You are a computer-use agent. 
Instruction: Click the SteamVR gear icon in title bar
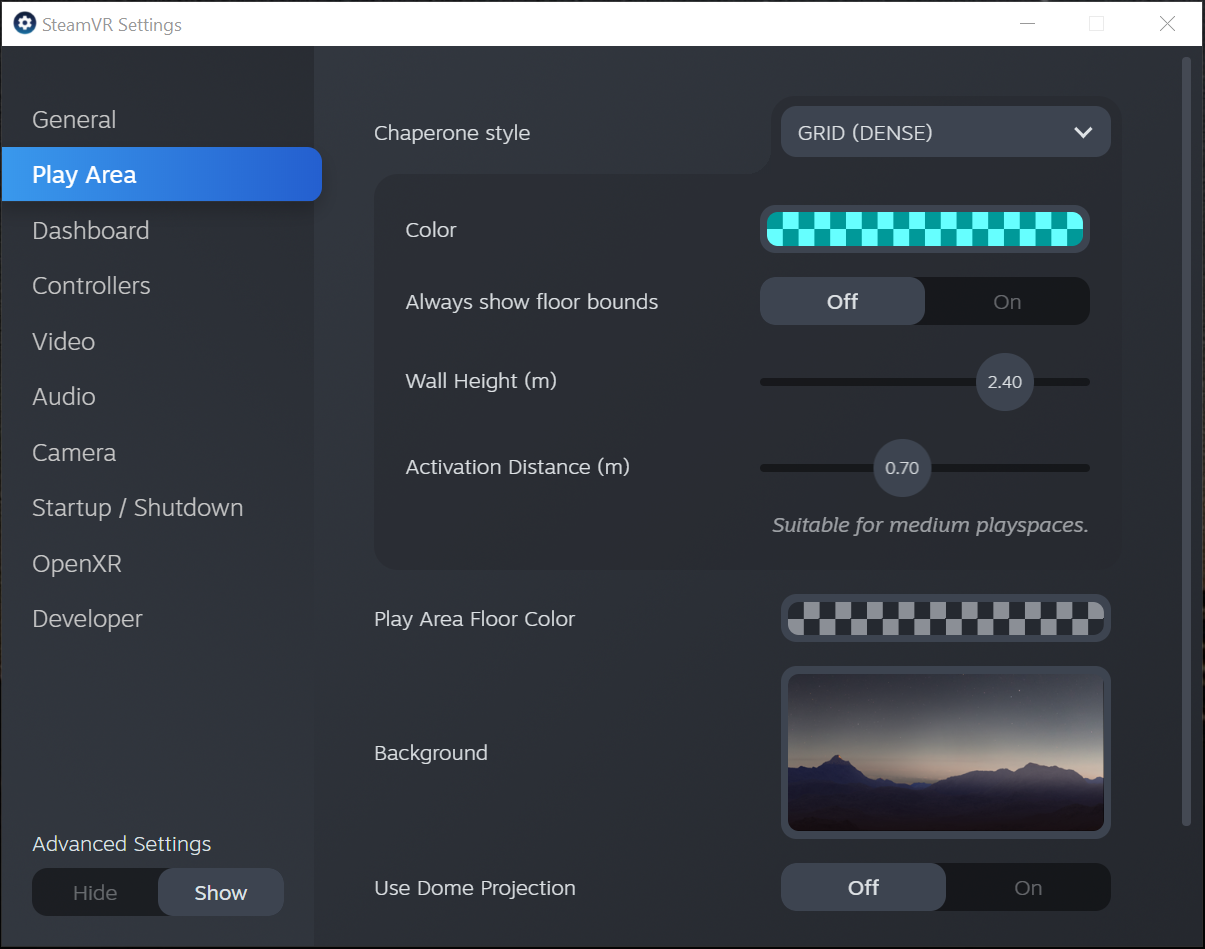(x=24, y=23)
